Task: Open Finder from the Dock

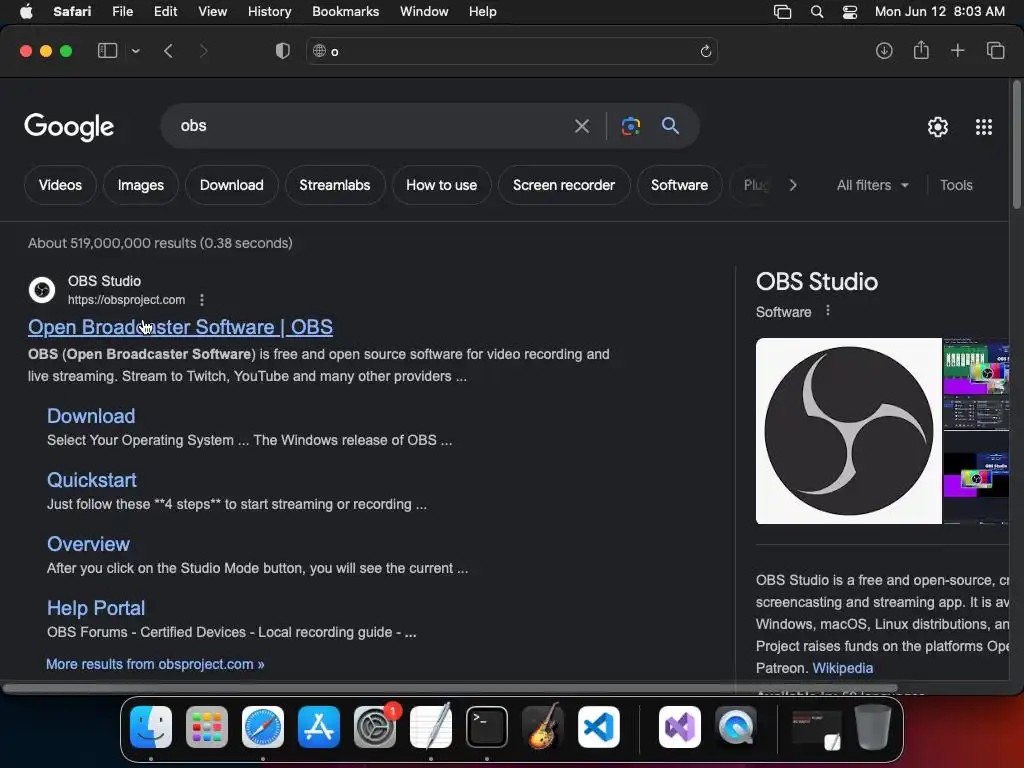Action: (151, 727)
